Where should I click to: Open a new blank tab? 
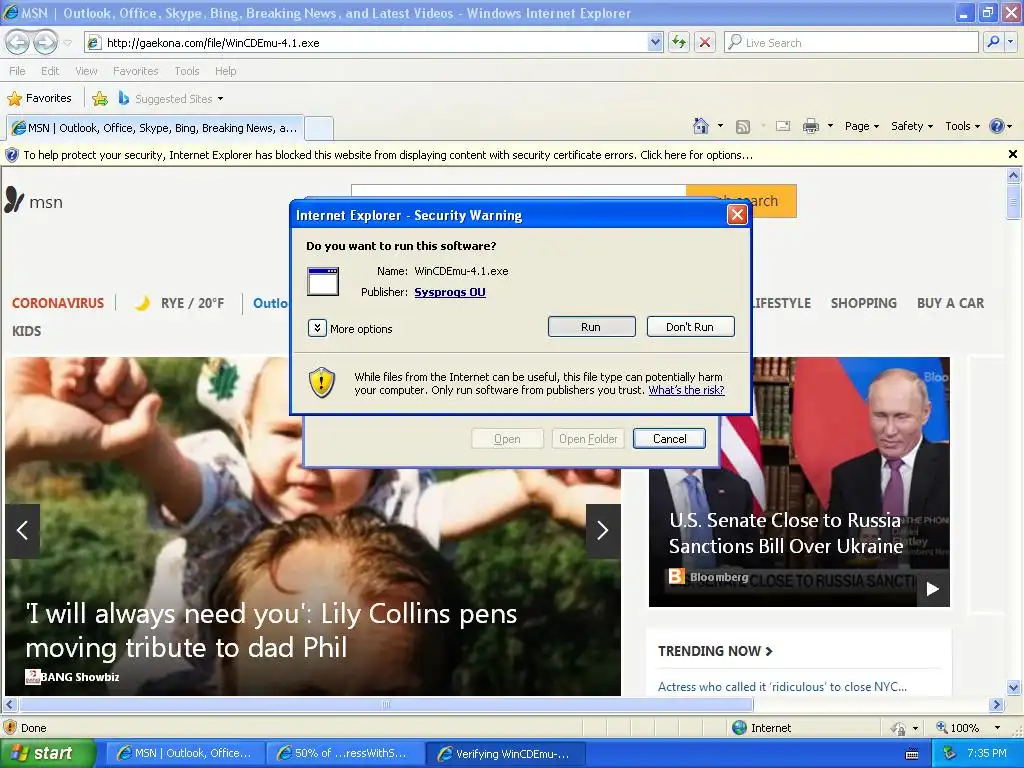(x=319, y=128)
